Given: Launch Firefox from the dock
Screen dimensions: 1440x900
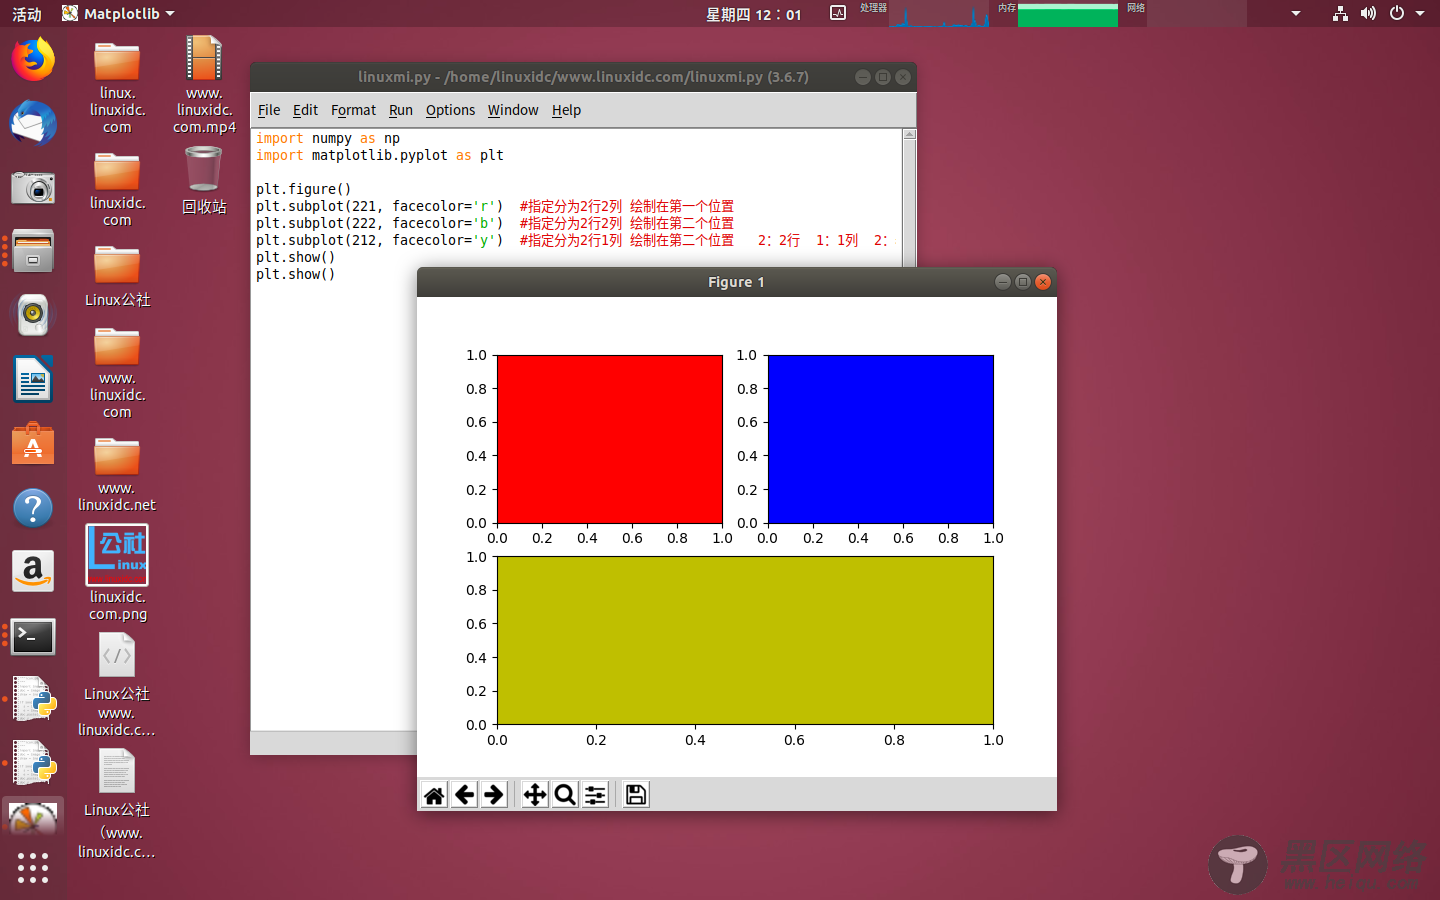Looking at the screenshot, I should tap(33, 59).
